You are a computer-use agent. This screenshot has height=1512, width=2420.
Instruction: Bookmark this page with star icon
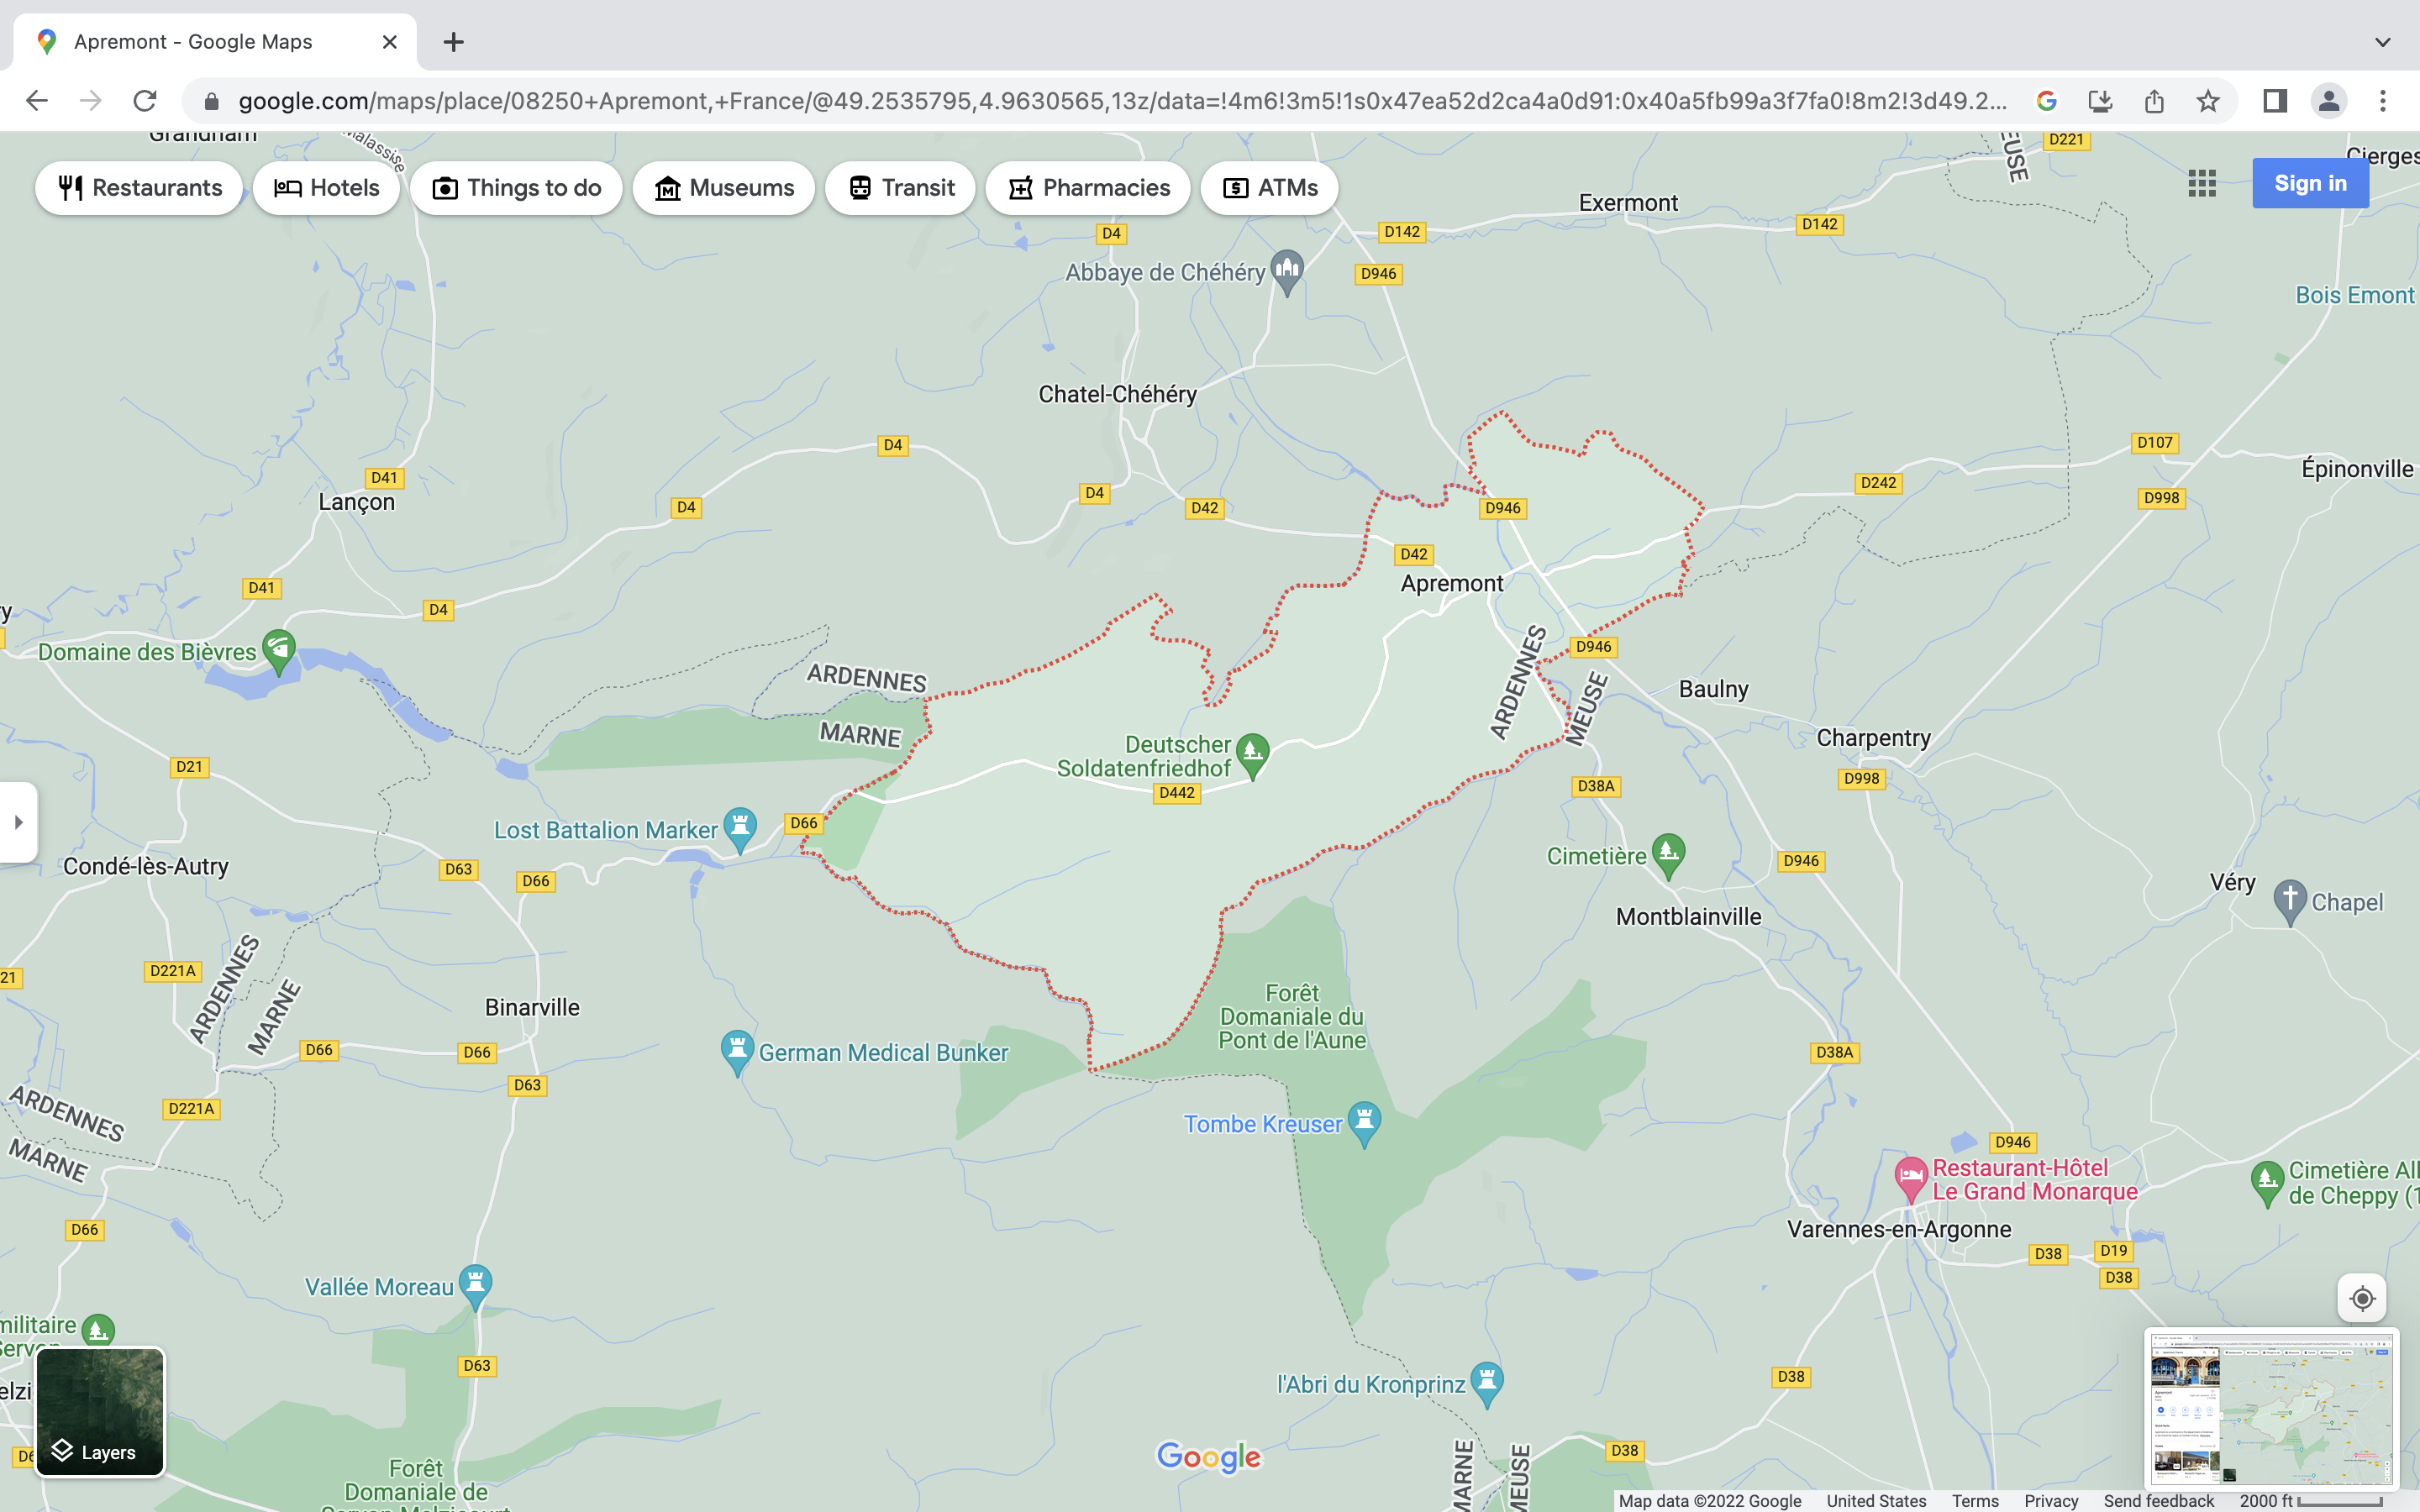click(x=2208, y=101)
